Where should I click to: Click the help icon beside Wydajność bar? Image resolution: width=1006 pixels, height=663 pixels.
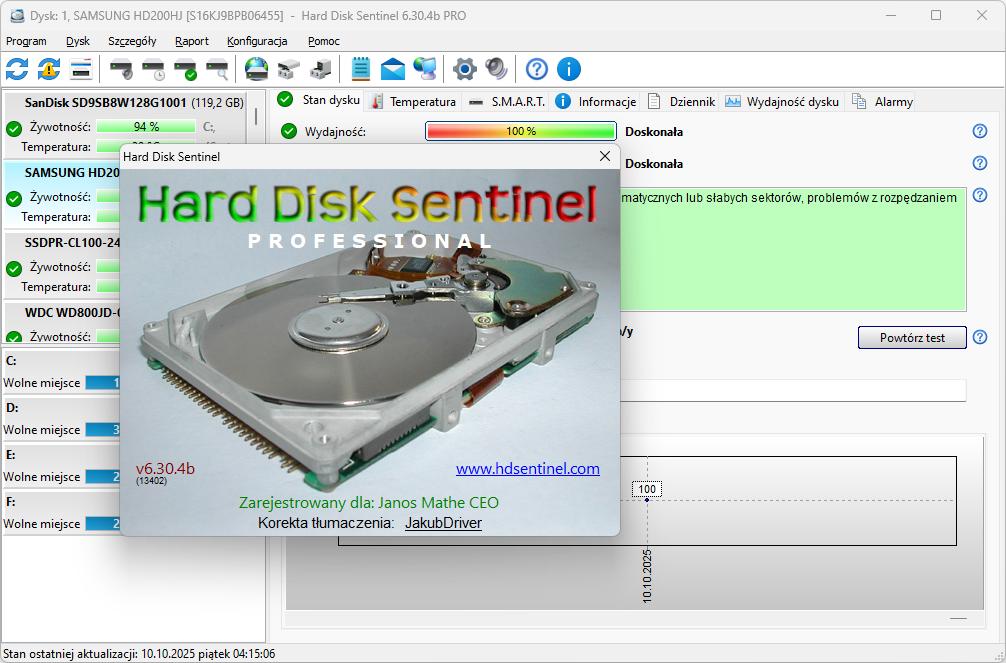click(980, 131)
